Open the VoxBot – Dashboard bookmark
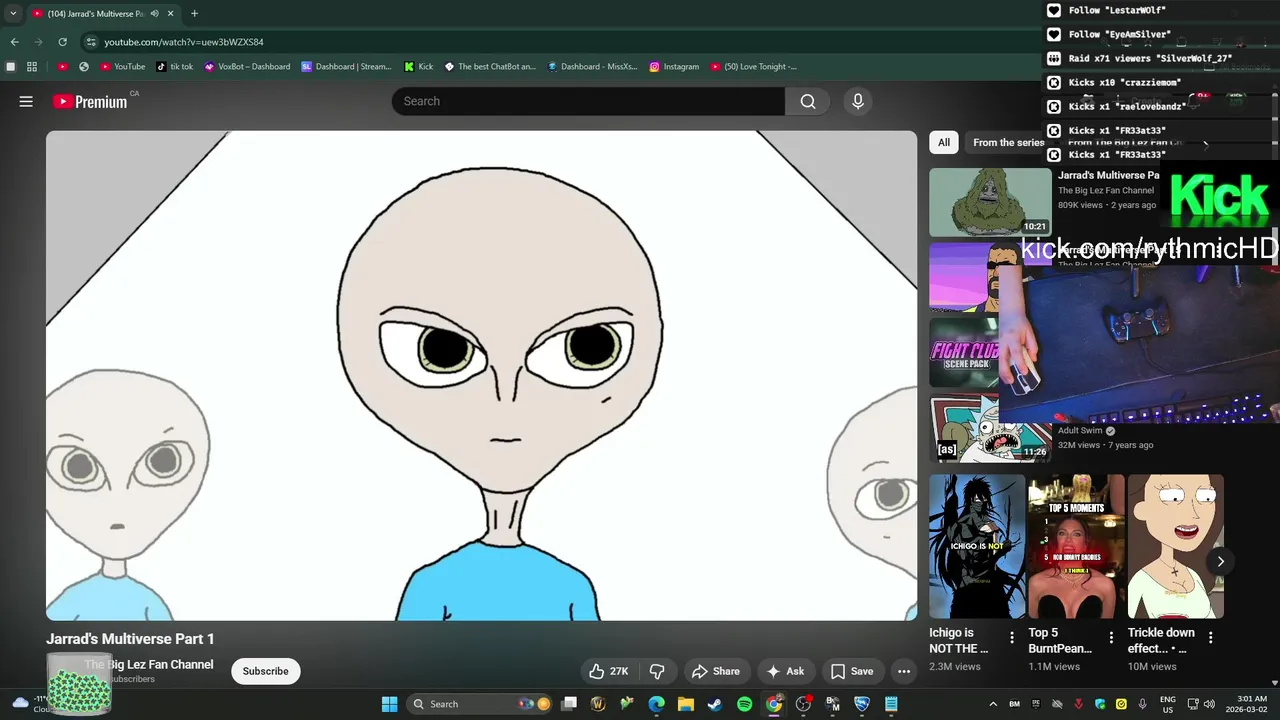 pyautogui.click(x=247, y=67)
